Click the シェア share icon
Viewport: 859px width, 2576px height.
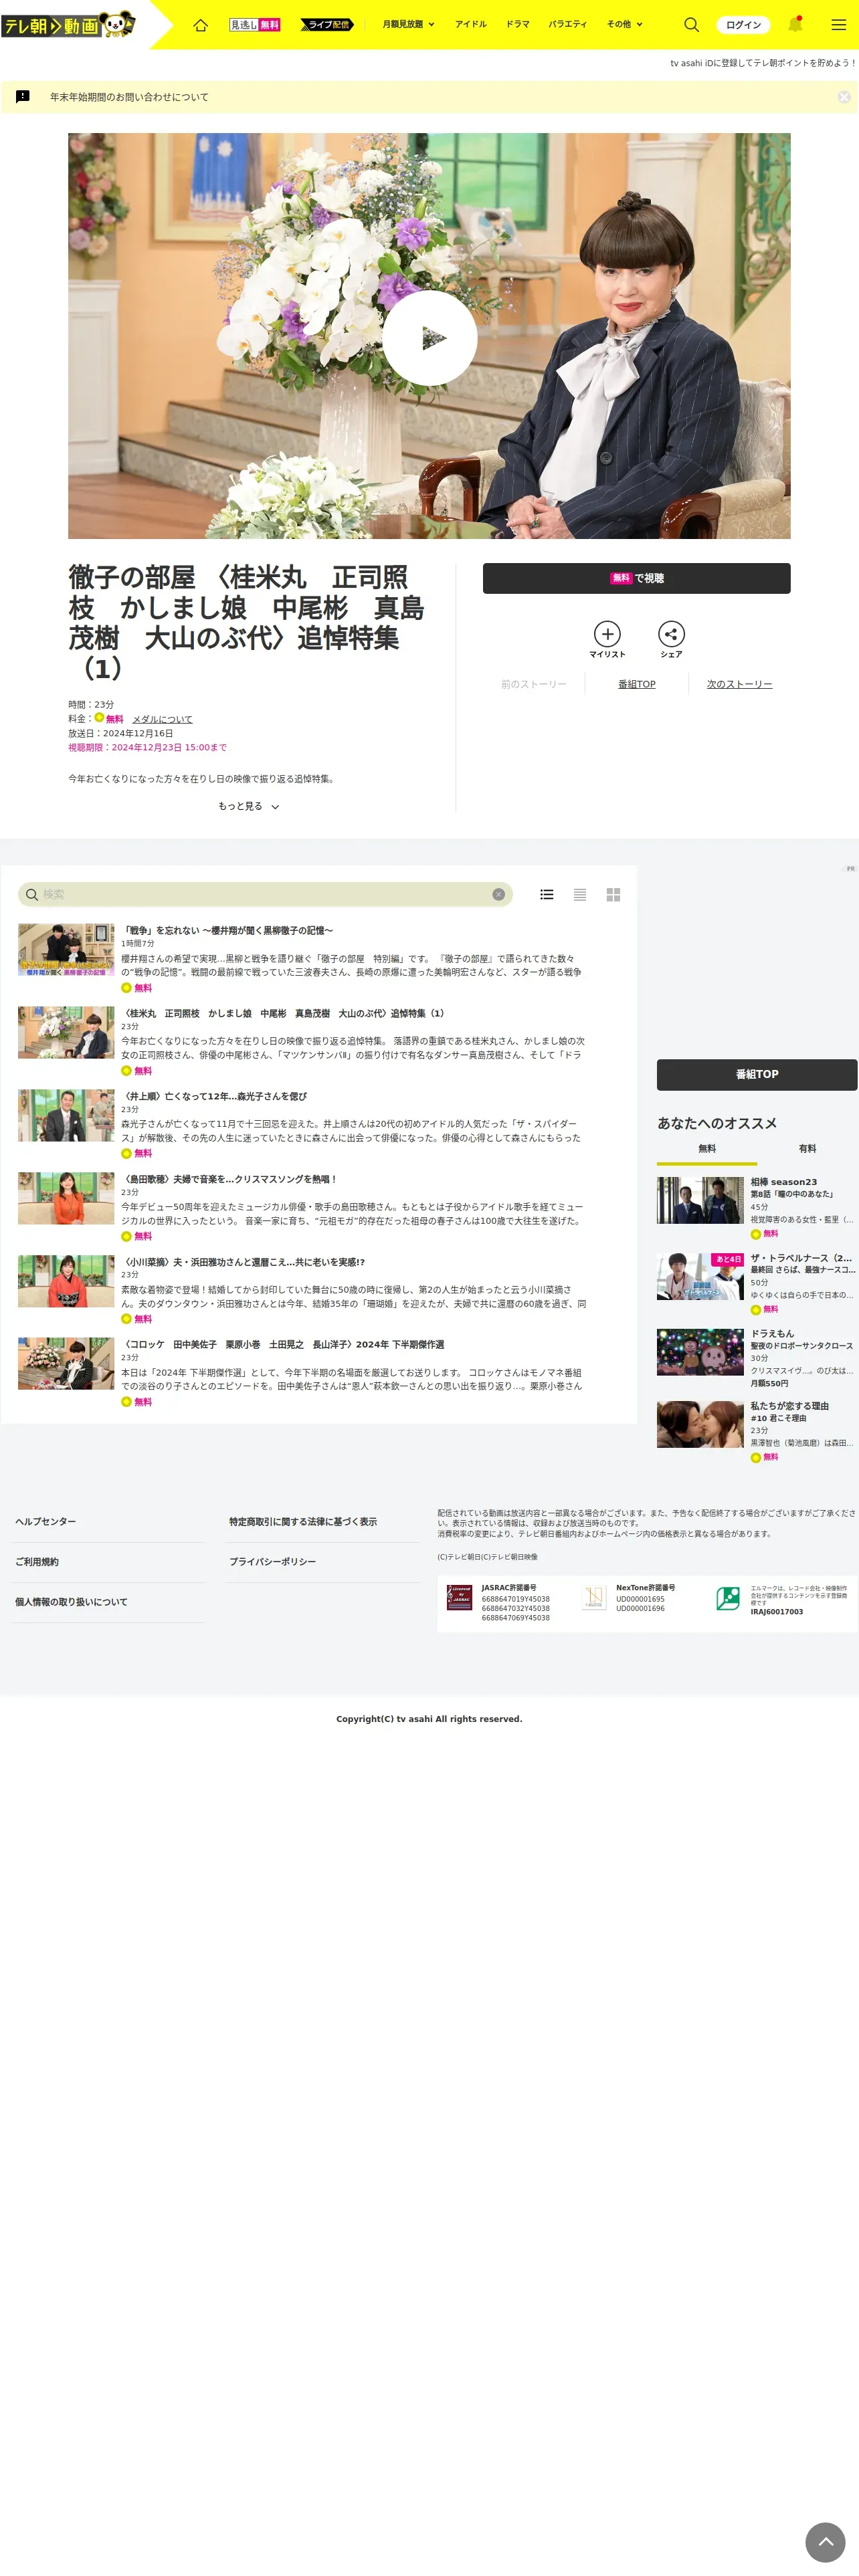(x=671, y=640)
